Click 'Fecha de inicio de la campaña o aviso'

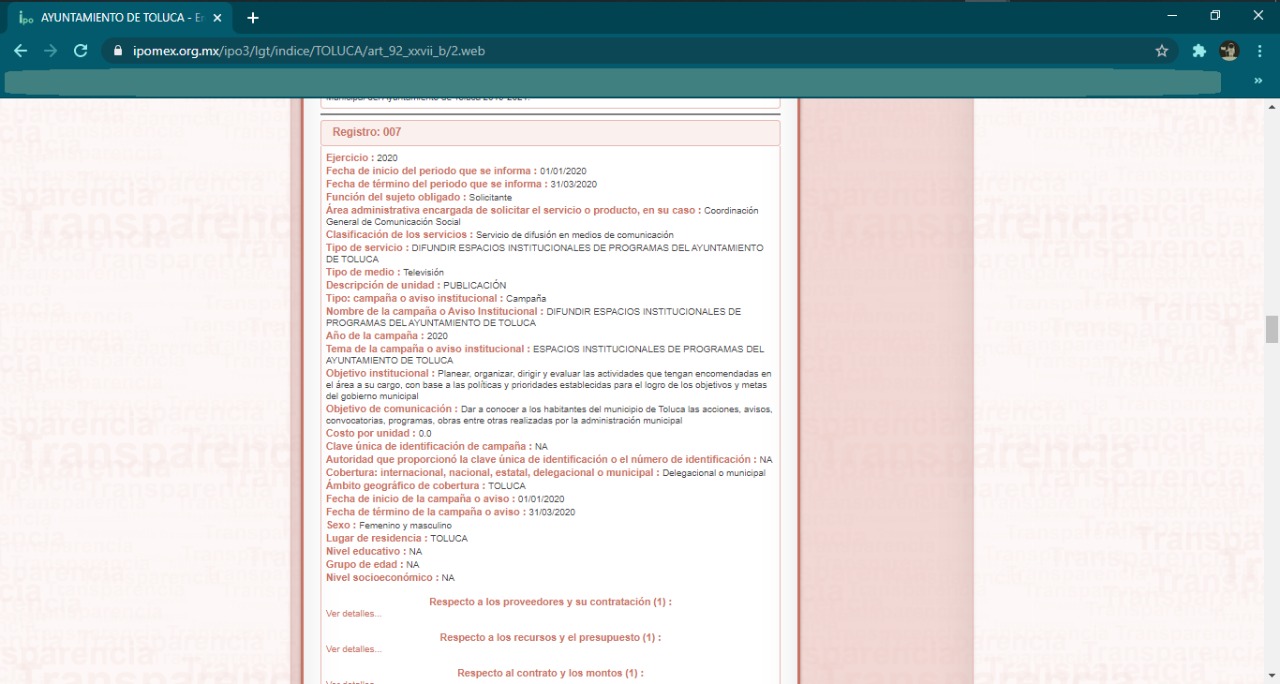[420, 498]
